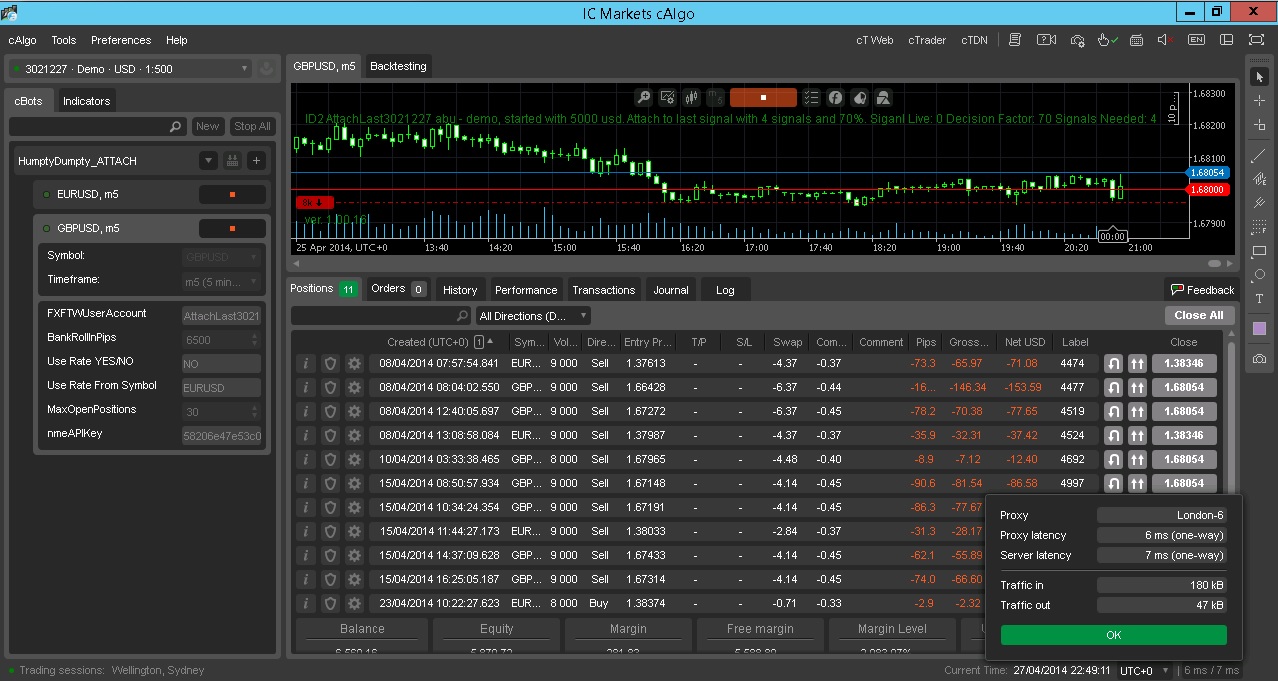
Task: Switch to the Indicators tab
Action: click(86, 101)
